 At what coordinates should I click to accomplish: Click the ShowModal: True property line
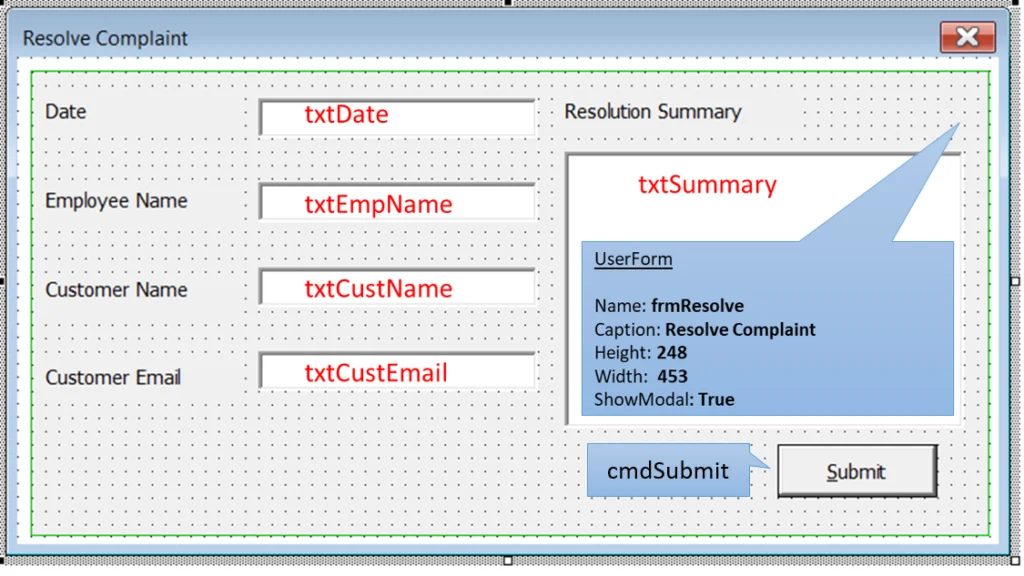pyautogui.click(x=664, y=399)
